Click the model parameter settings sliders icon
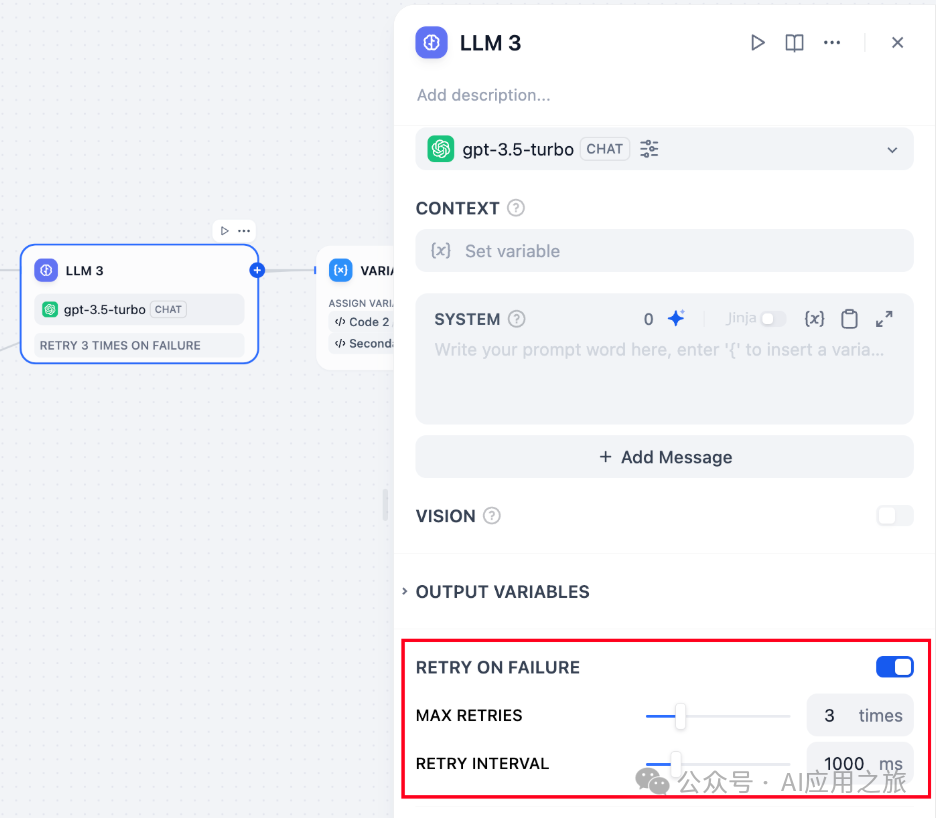Viewport: 936px width, 819px height. click(x=650, y=149)
